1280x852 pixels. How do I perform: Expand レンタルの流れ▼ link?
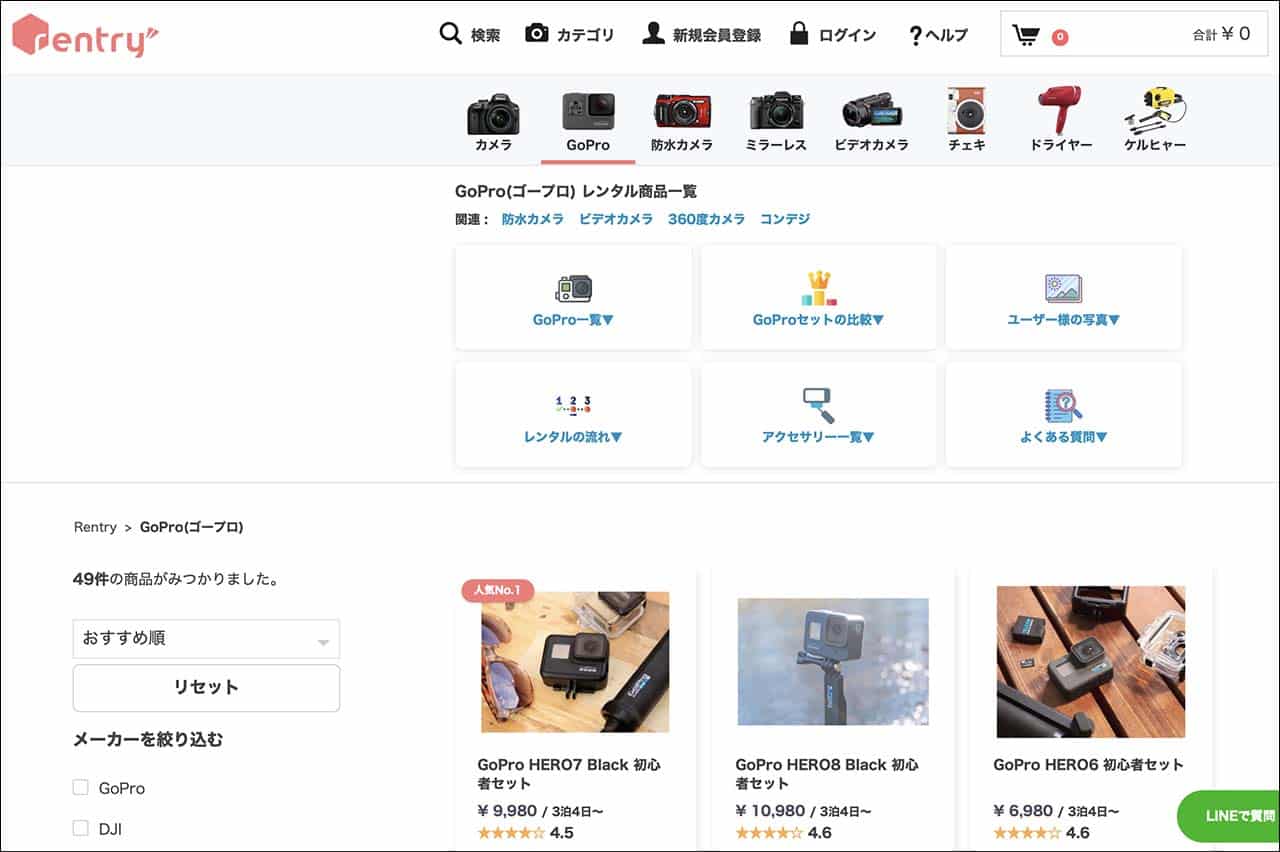click(573, 437)
